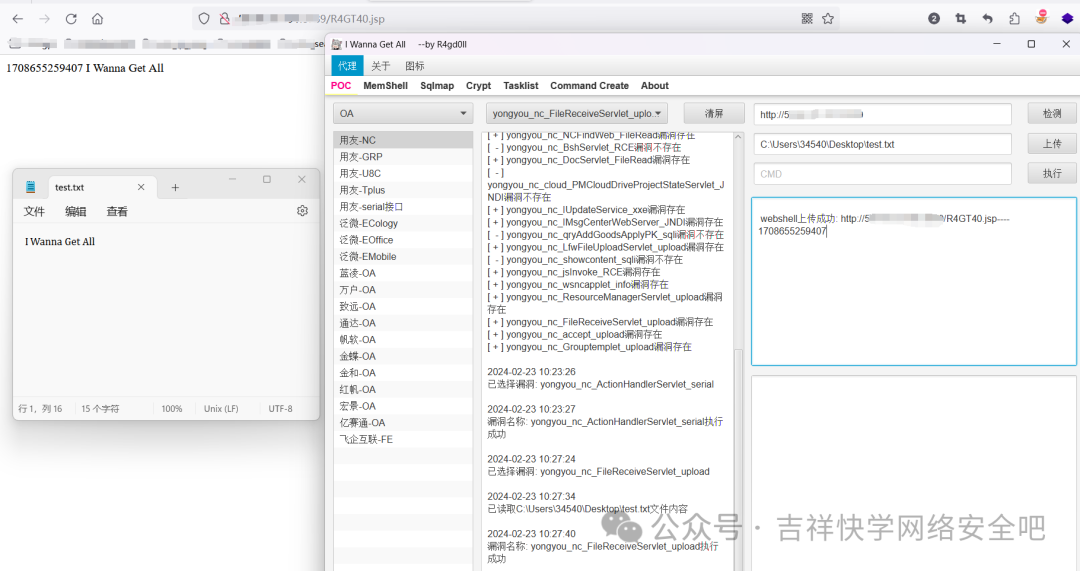This screenshot has width=1080, height=571.
Task: Focus the test.txt file path field
Action: tap(882, 144)
